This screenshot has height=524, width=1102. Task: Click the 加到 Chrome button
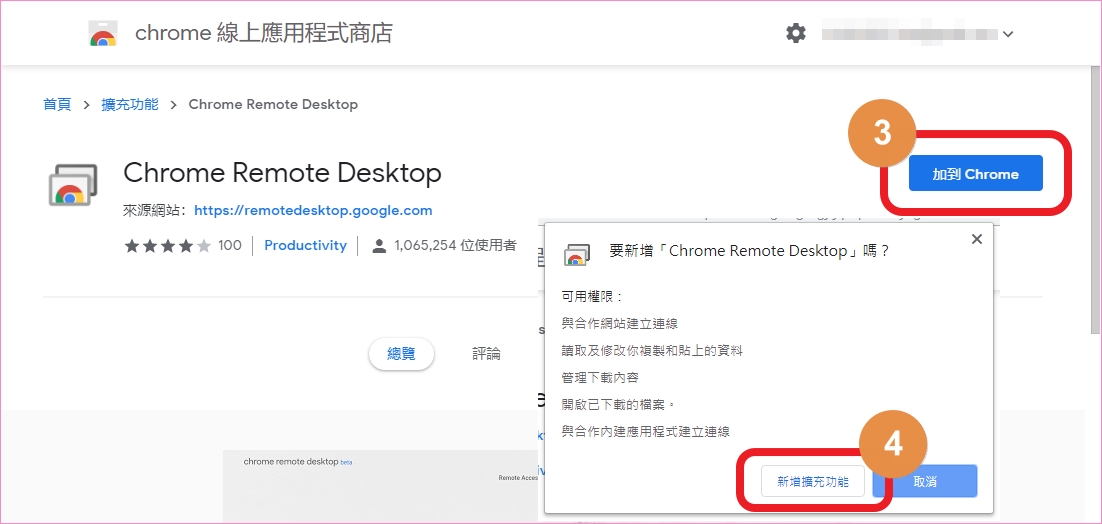tap(975, 173)
